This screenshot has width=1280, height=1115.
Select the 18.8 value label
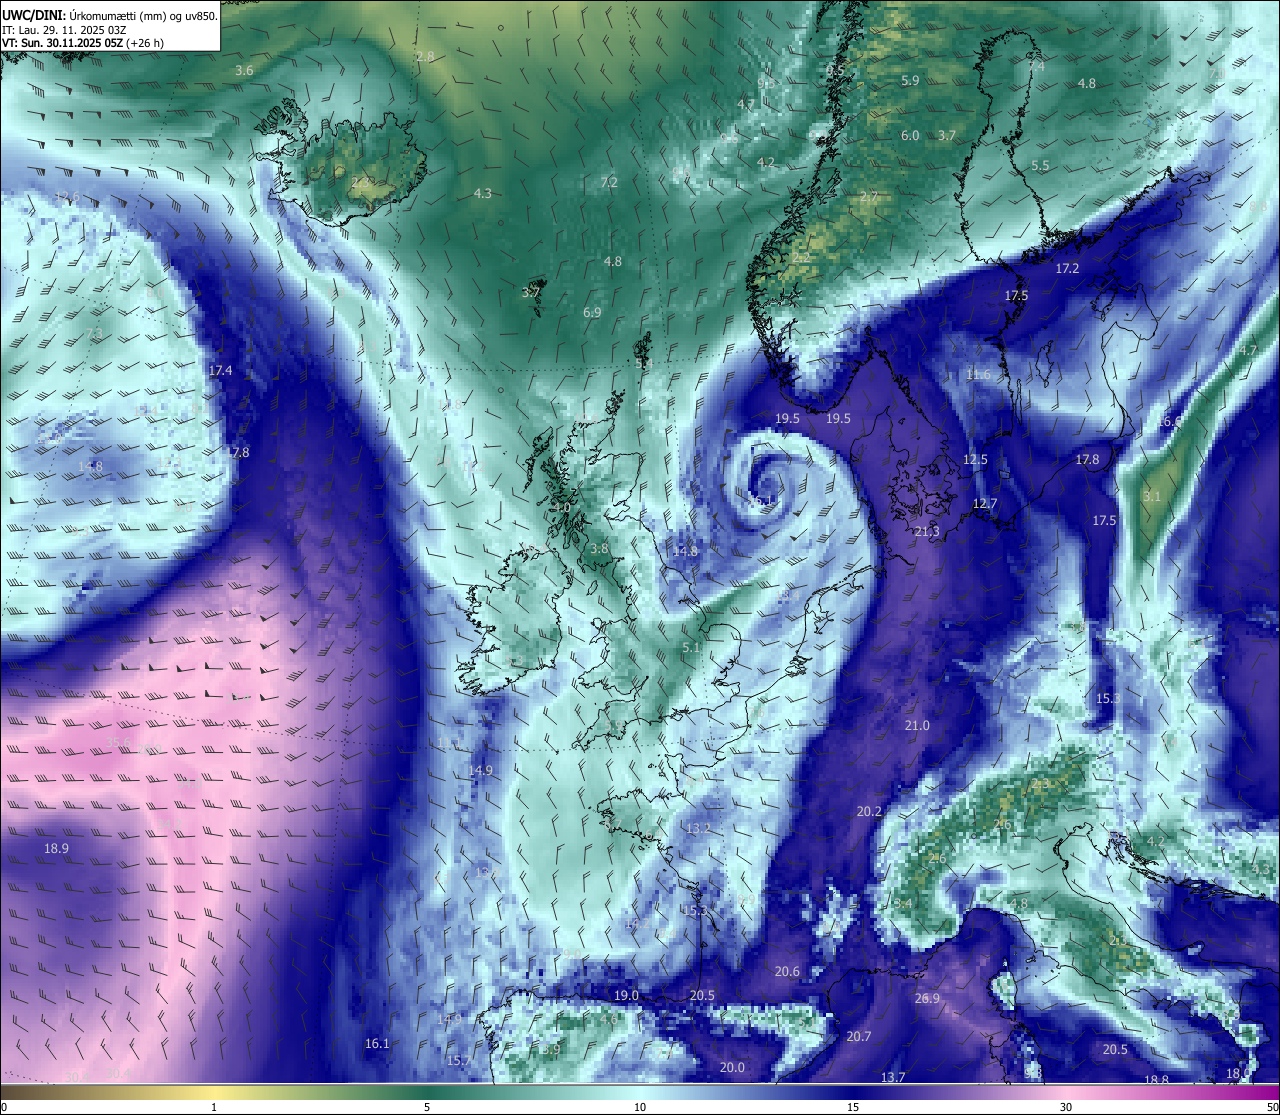pyautogui.click(x=1156, y=1080)
